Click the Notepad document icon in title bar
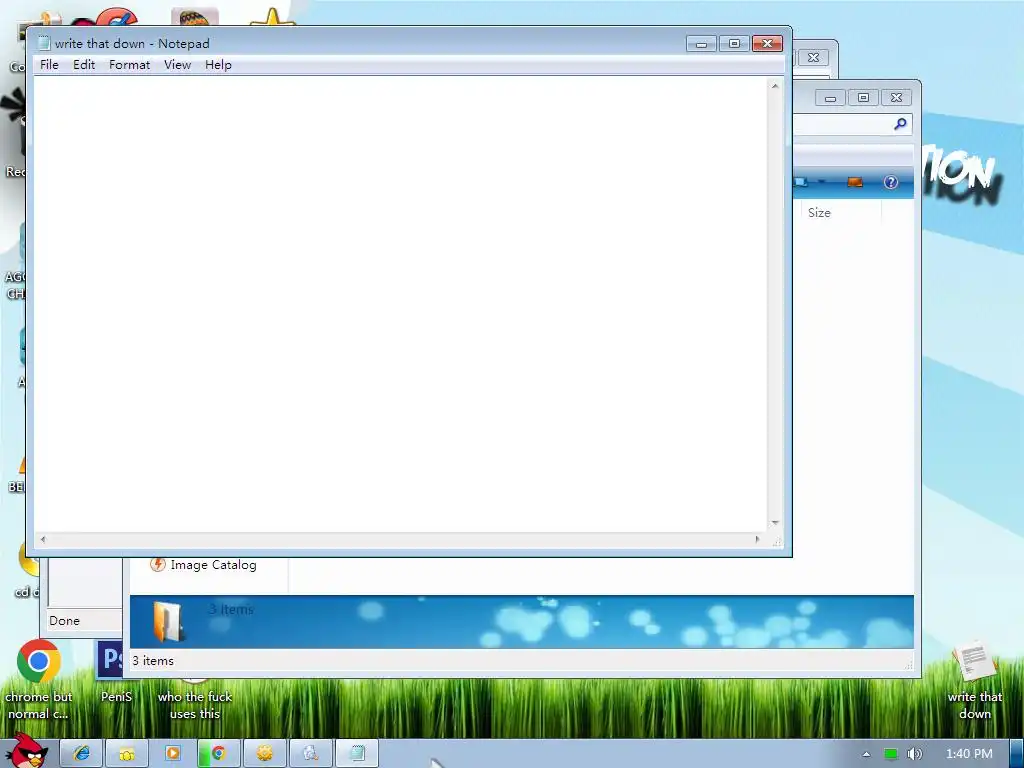This screenshot has width=1024, height=768. click(x=44, y=43)
